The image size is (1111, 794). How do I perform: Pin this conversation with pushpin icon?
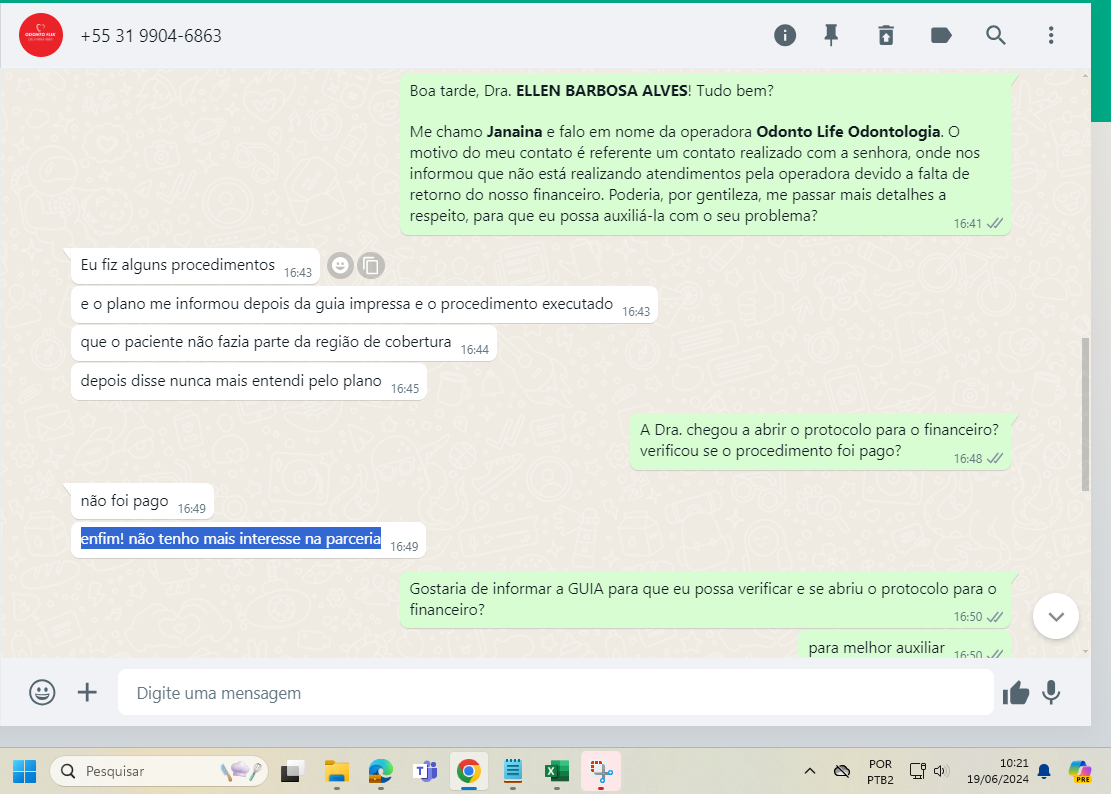[x=831, y=35]
